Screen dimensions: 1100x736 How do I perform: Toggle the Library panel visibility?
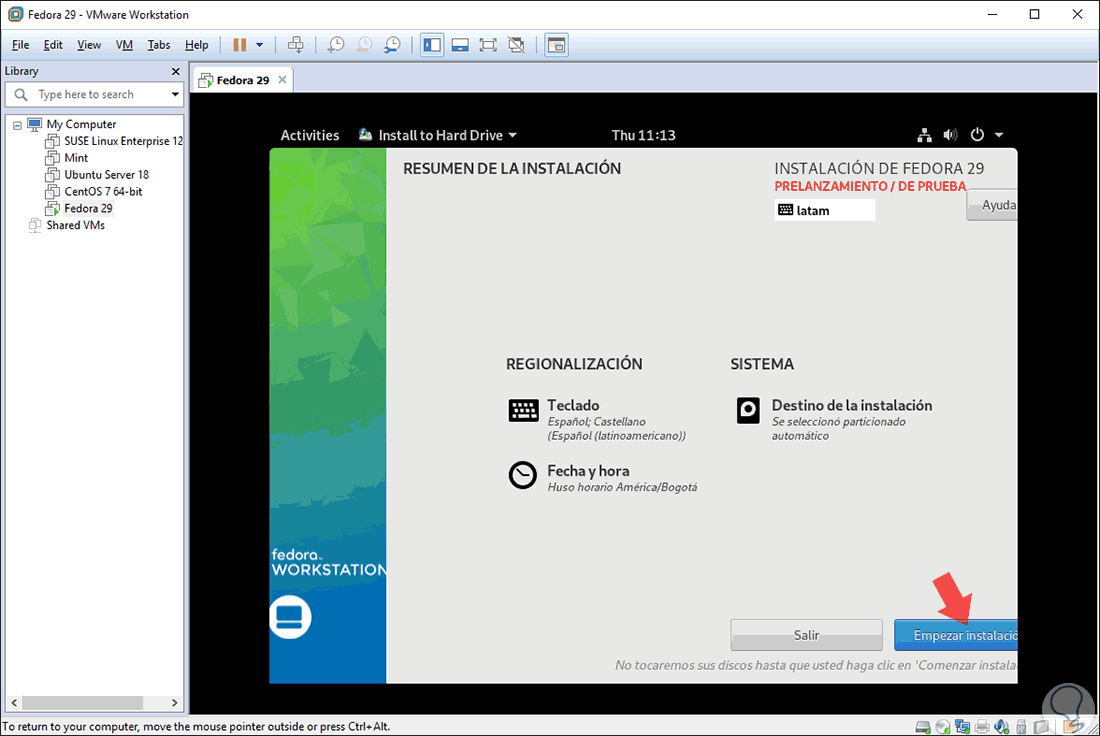click(x=431, y=44)
